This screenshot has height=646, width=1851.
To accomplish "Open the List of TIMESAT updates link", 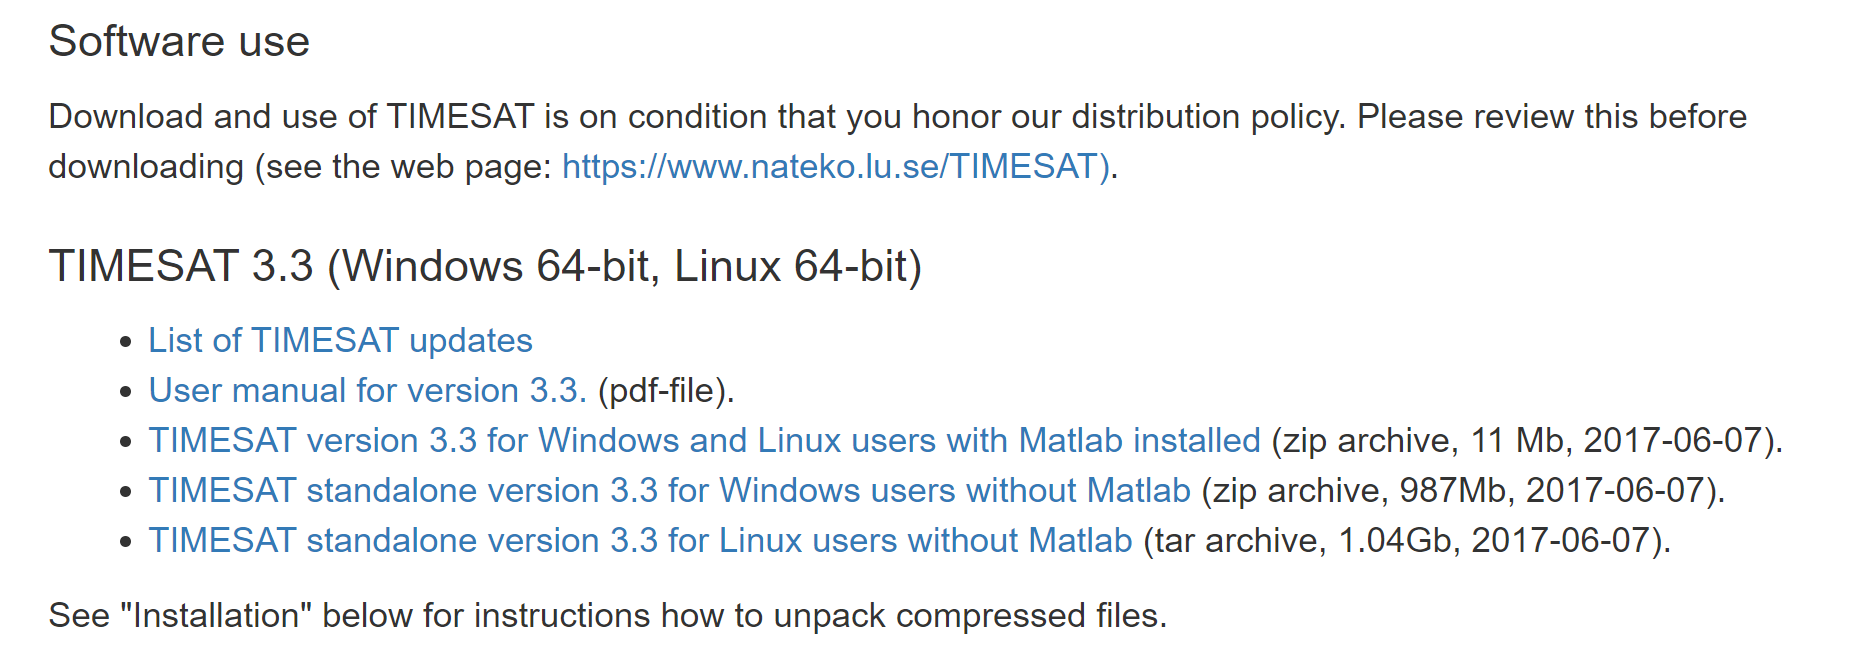I will 340,341.
